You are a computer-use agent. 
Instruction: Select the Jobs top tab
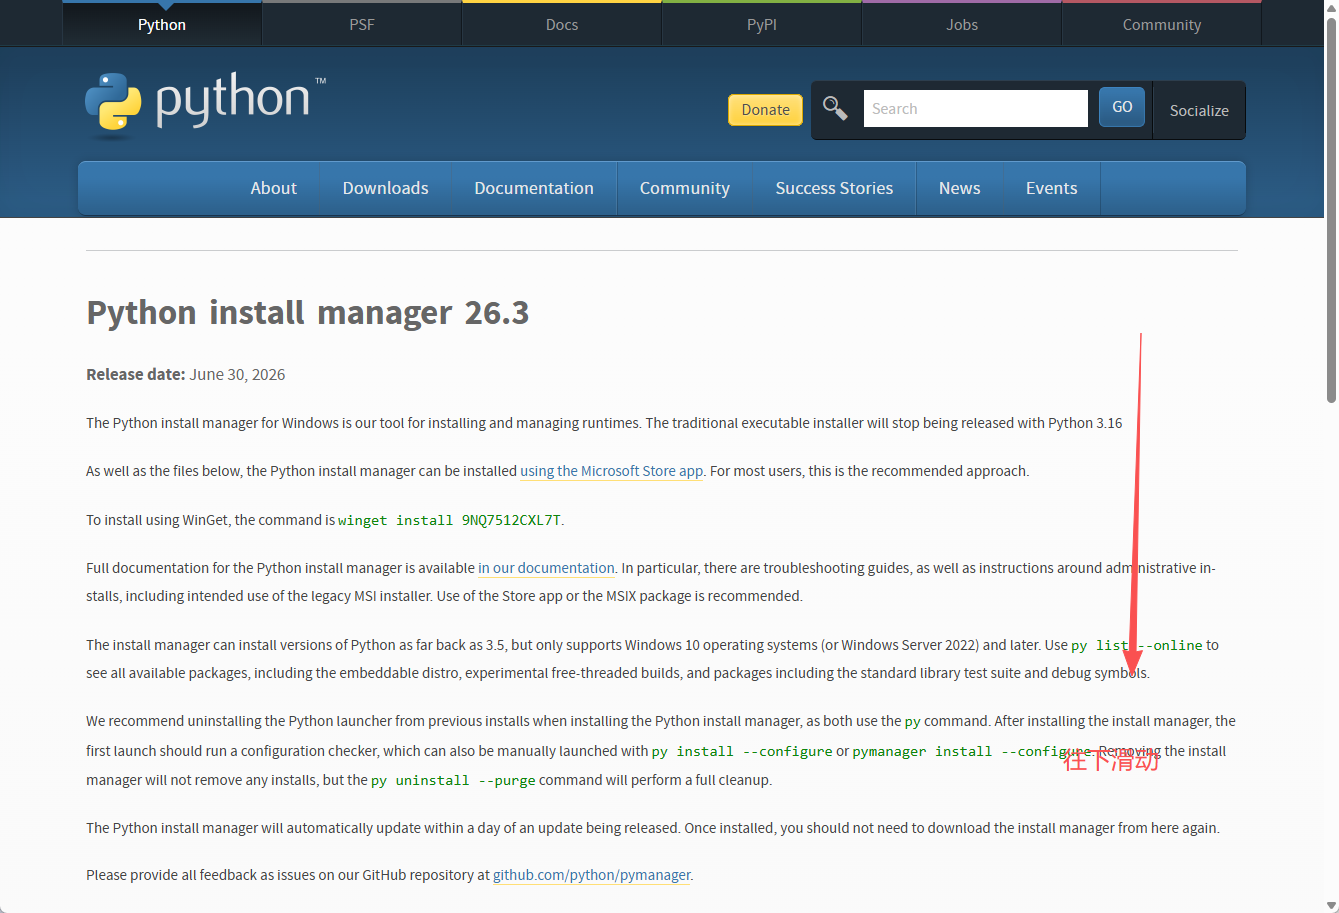[962, 24]
